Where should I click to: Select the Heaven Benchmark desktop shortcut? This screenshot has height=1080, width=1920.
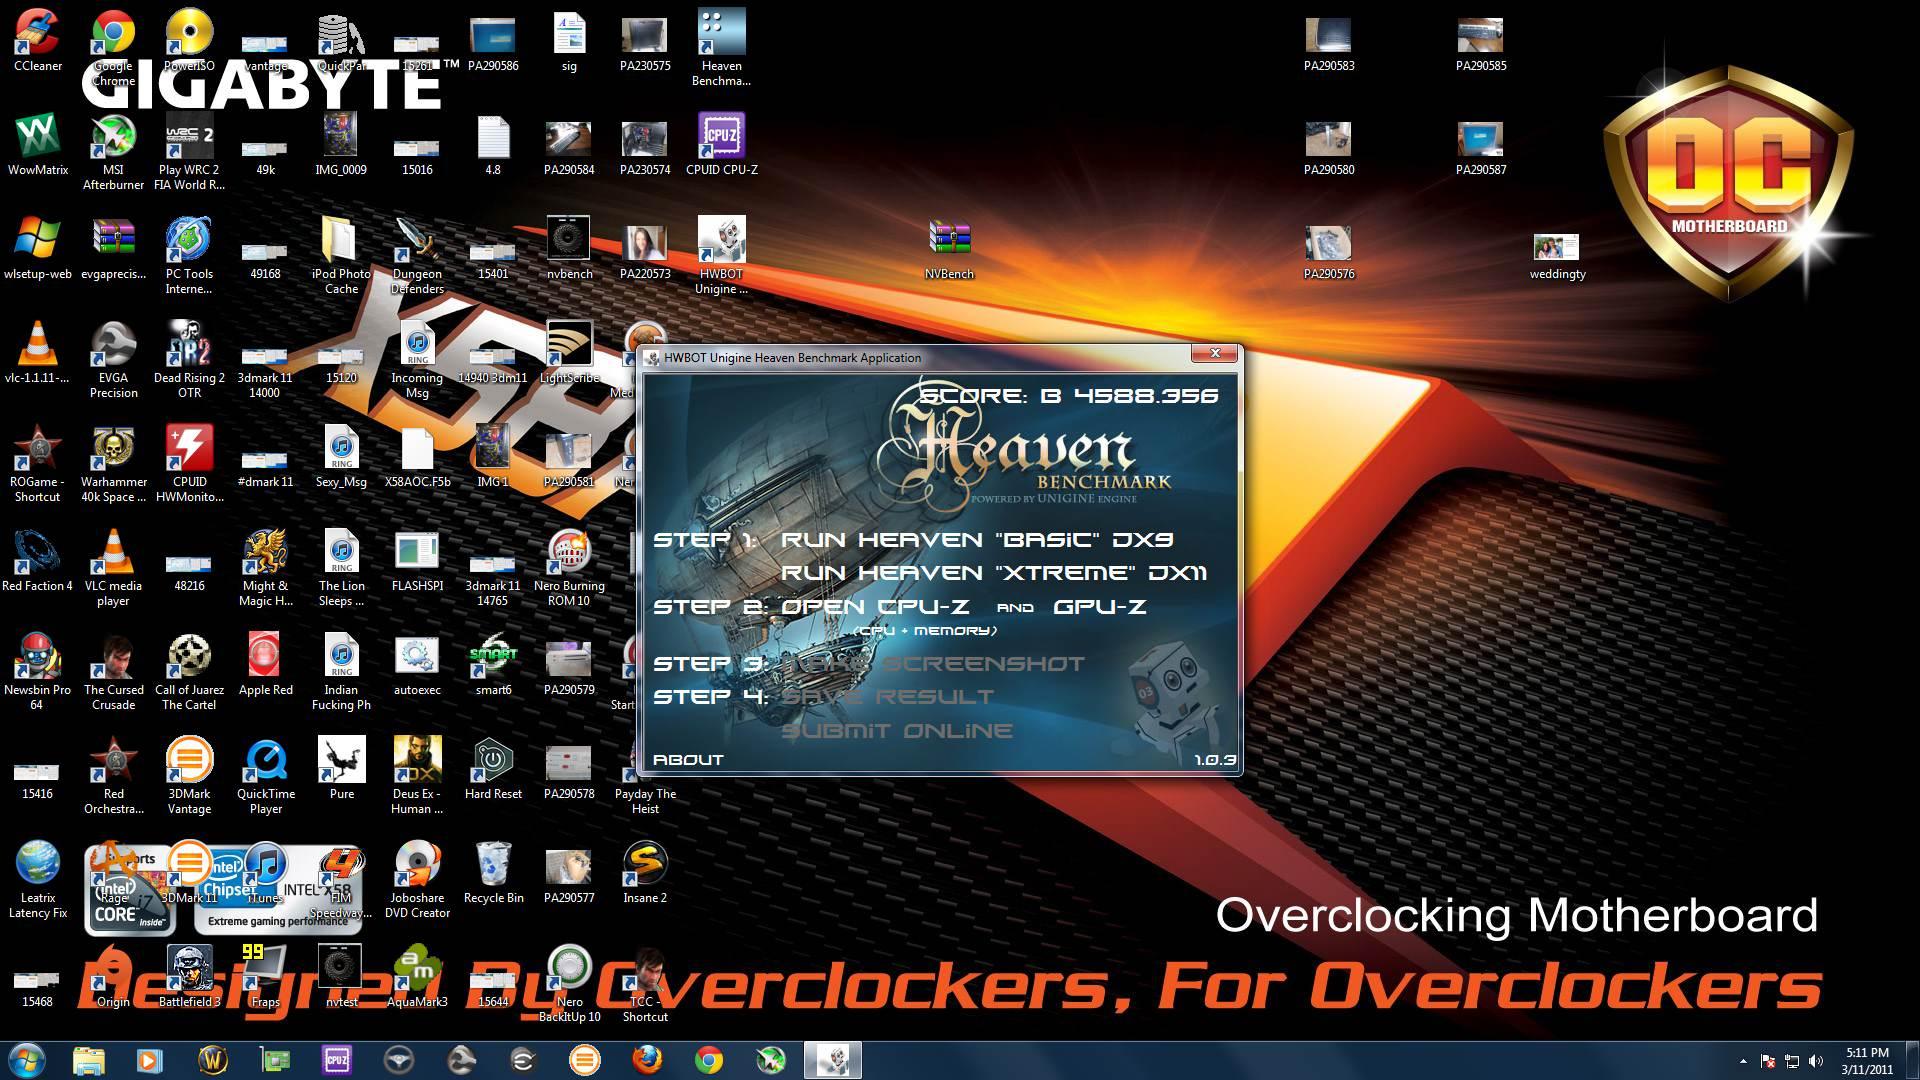(721, 48)
